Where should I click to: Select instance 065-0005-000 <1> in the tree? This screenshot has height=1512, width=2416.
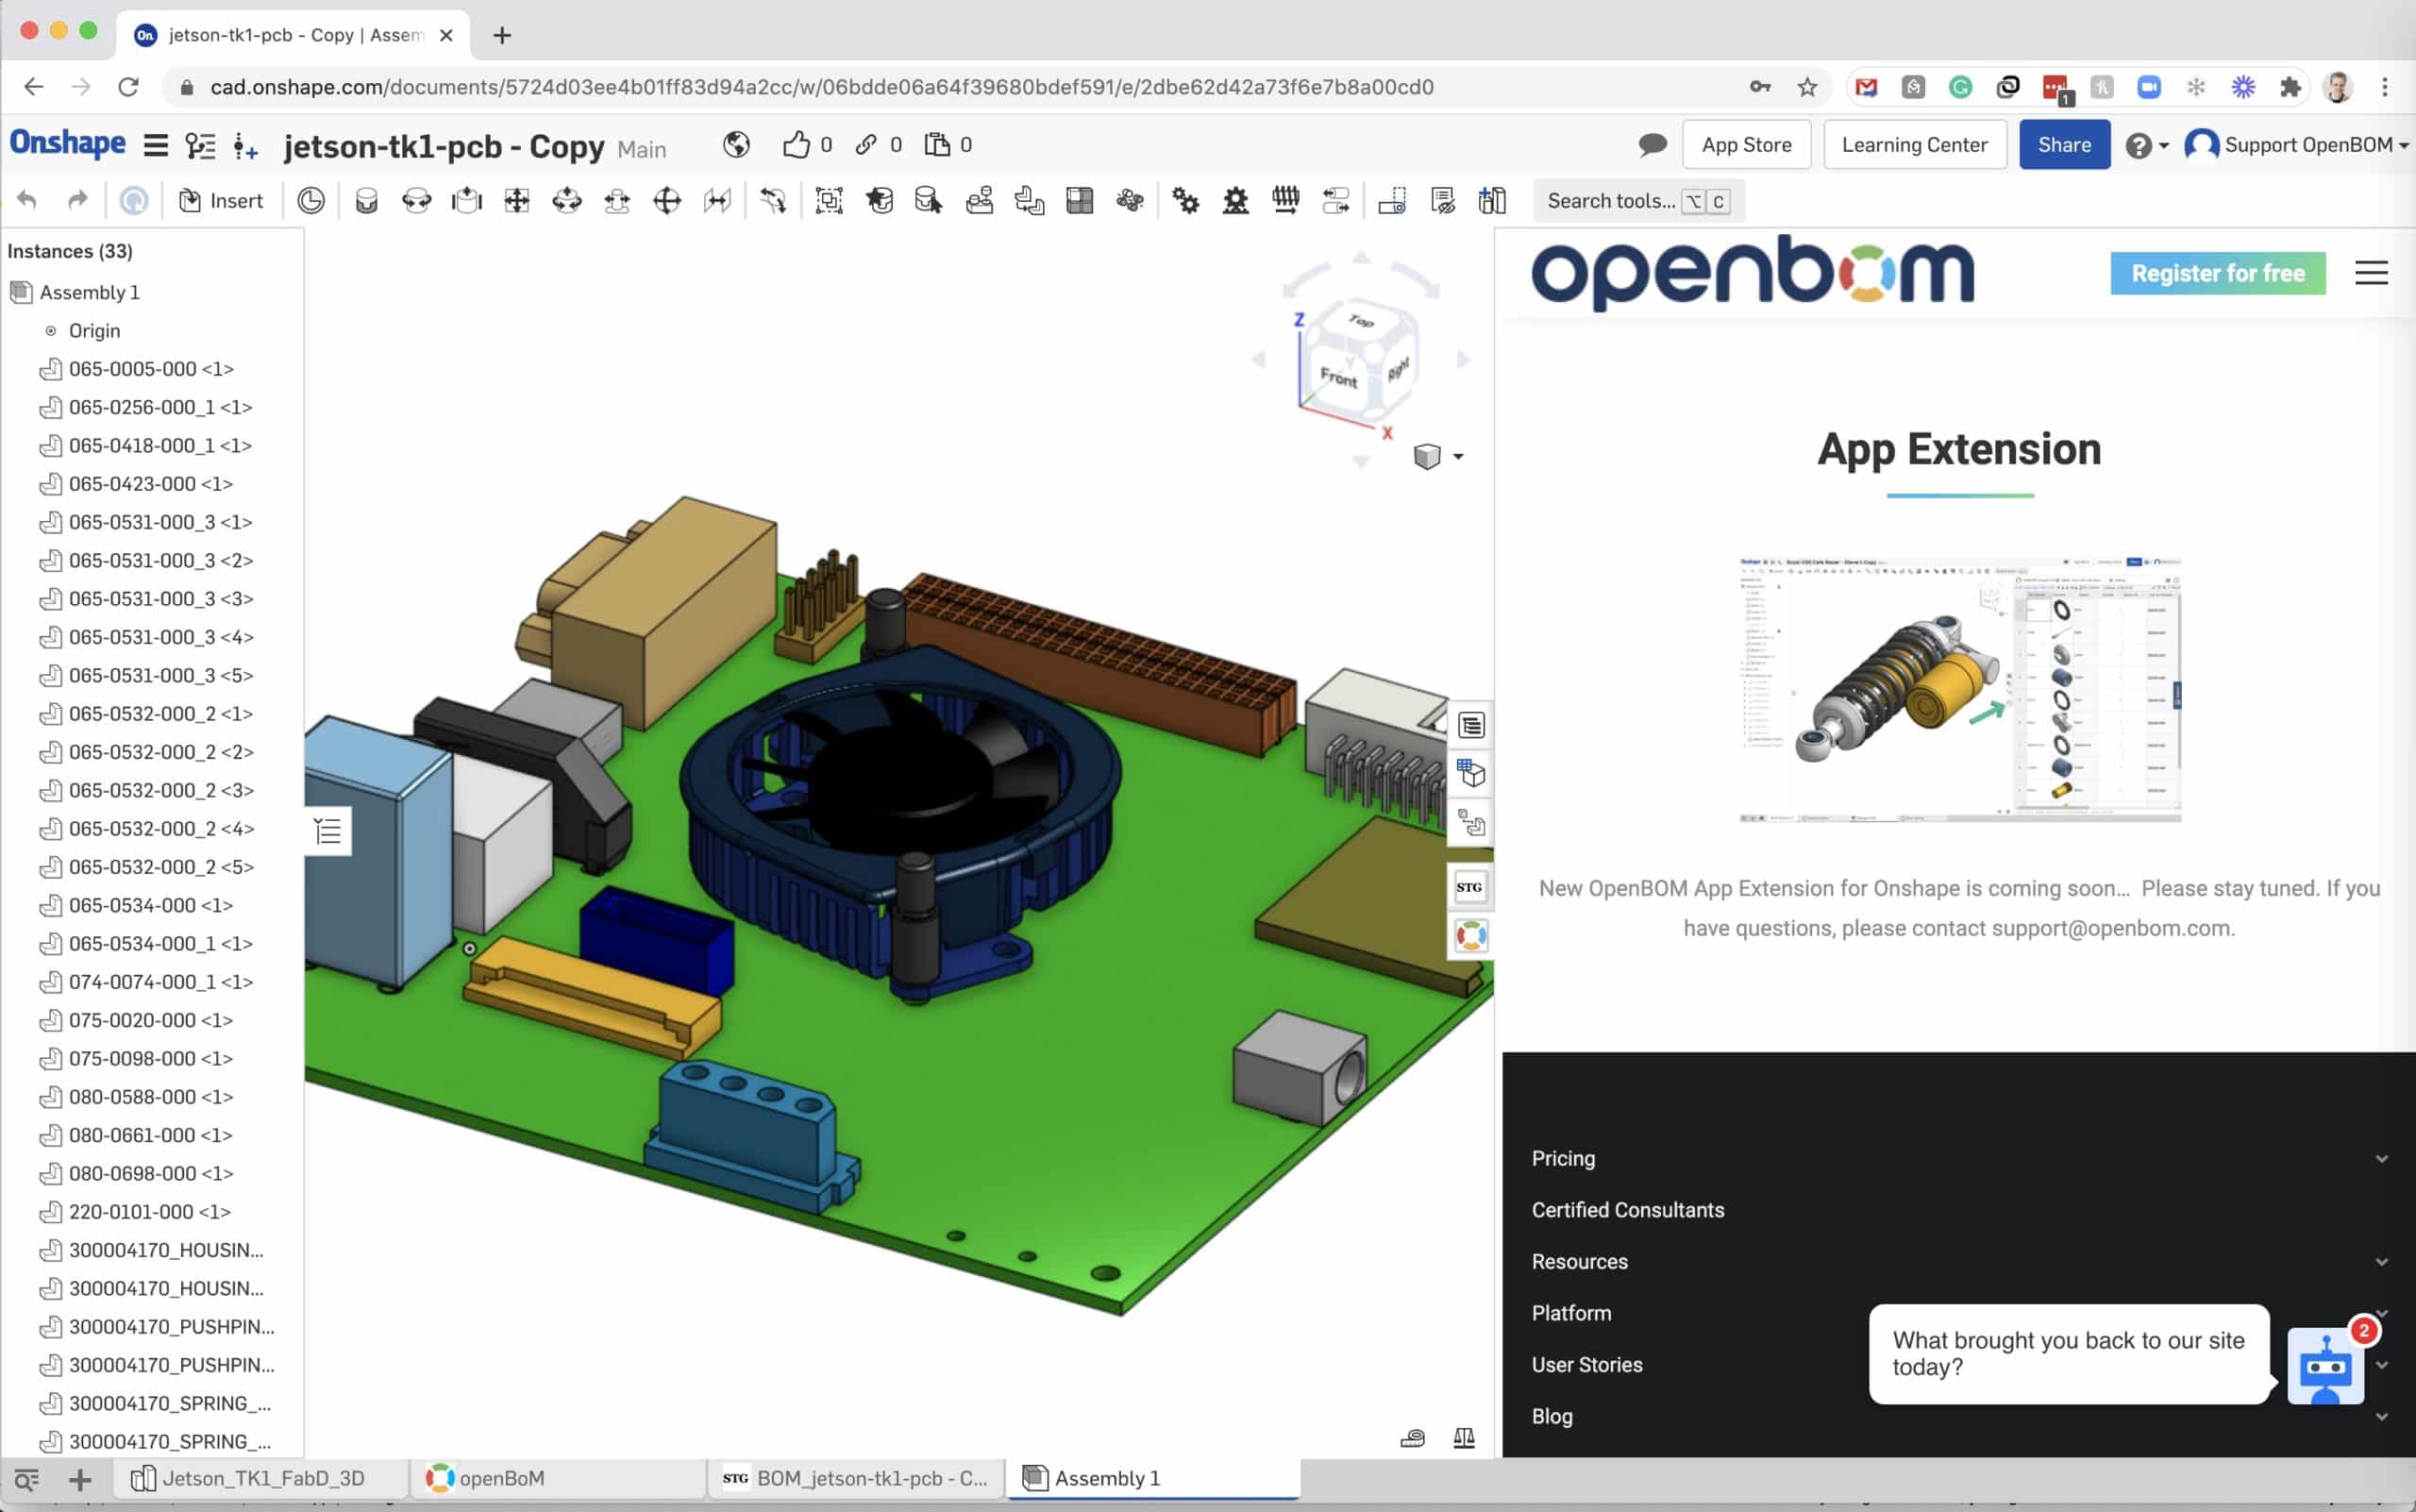(x=150, y=369)
